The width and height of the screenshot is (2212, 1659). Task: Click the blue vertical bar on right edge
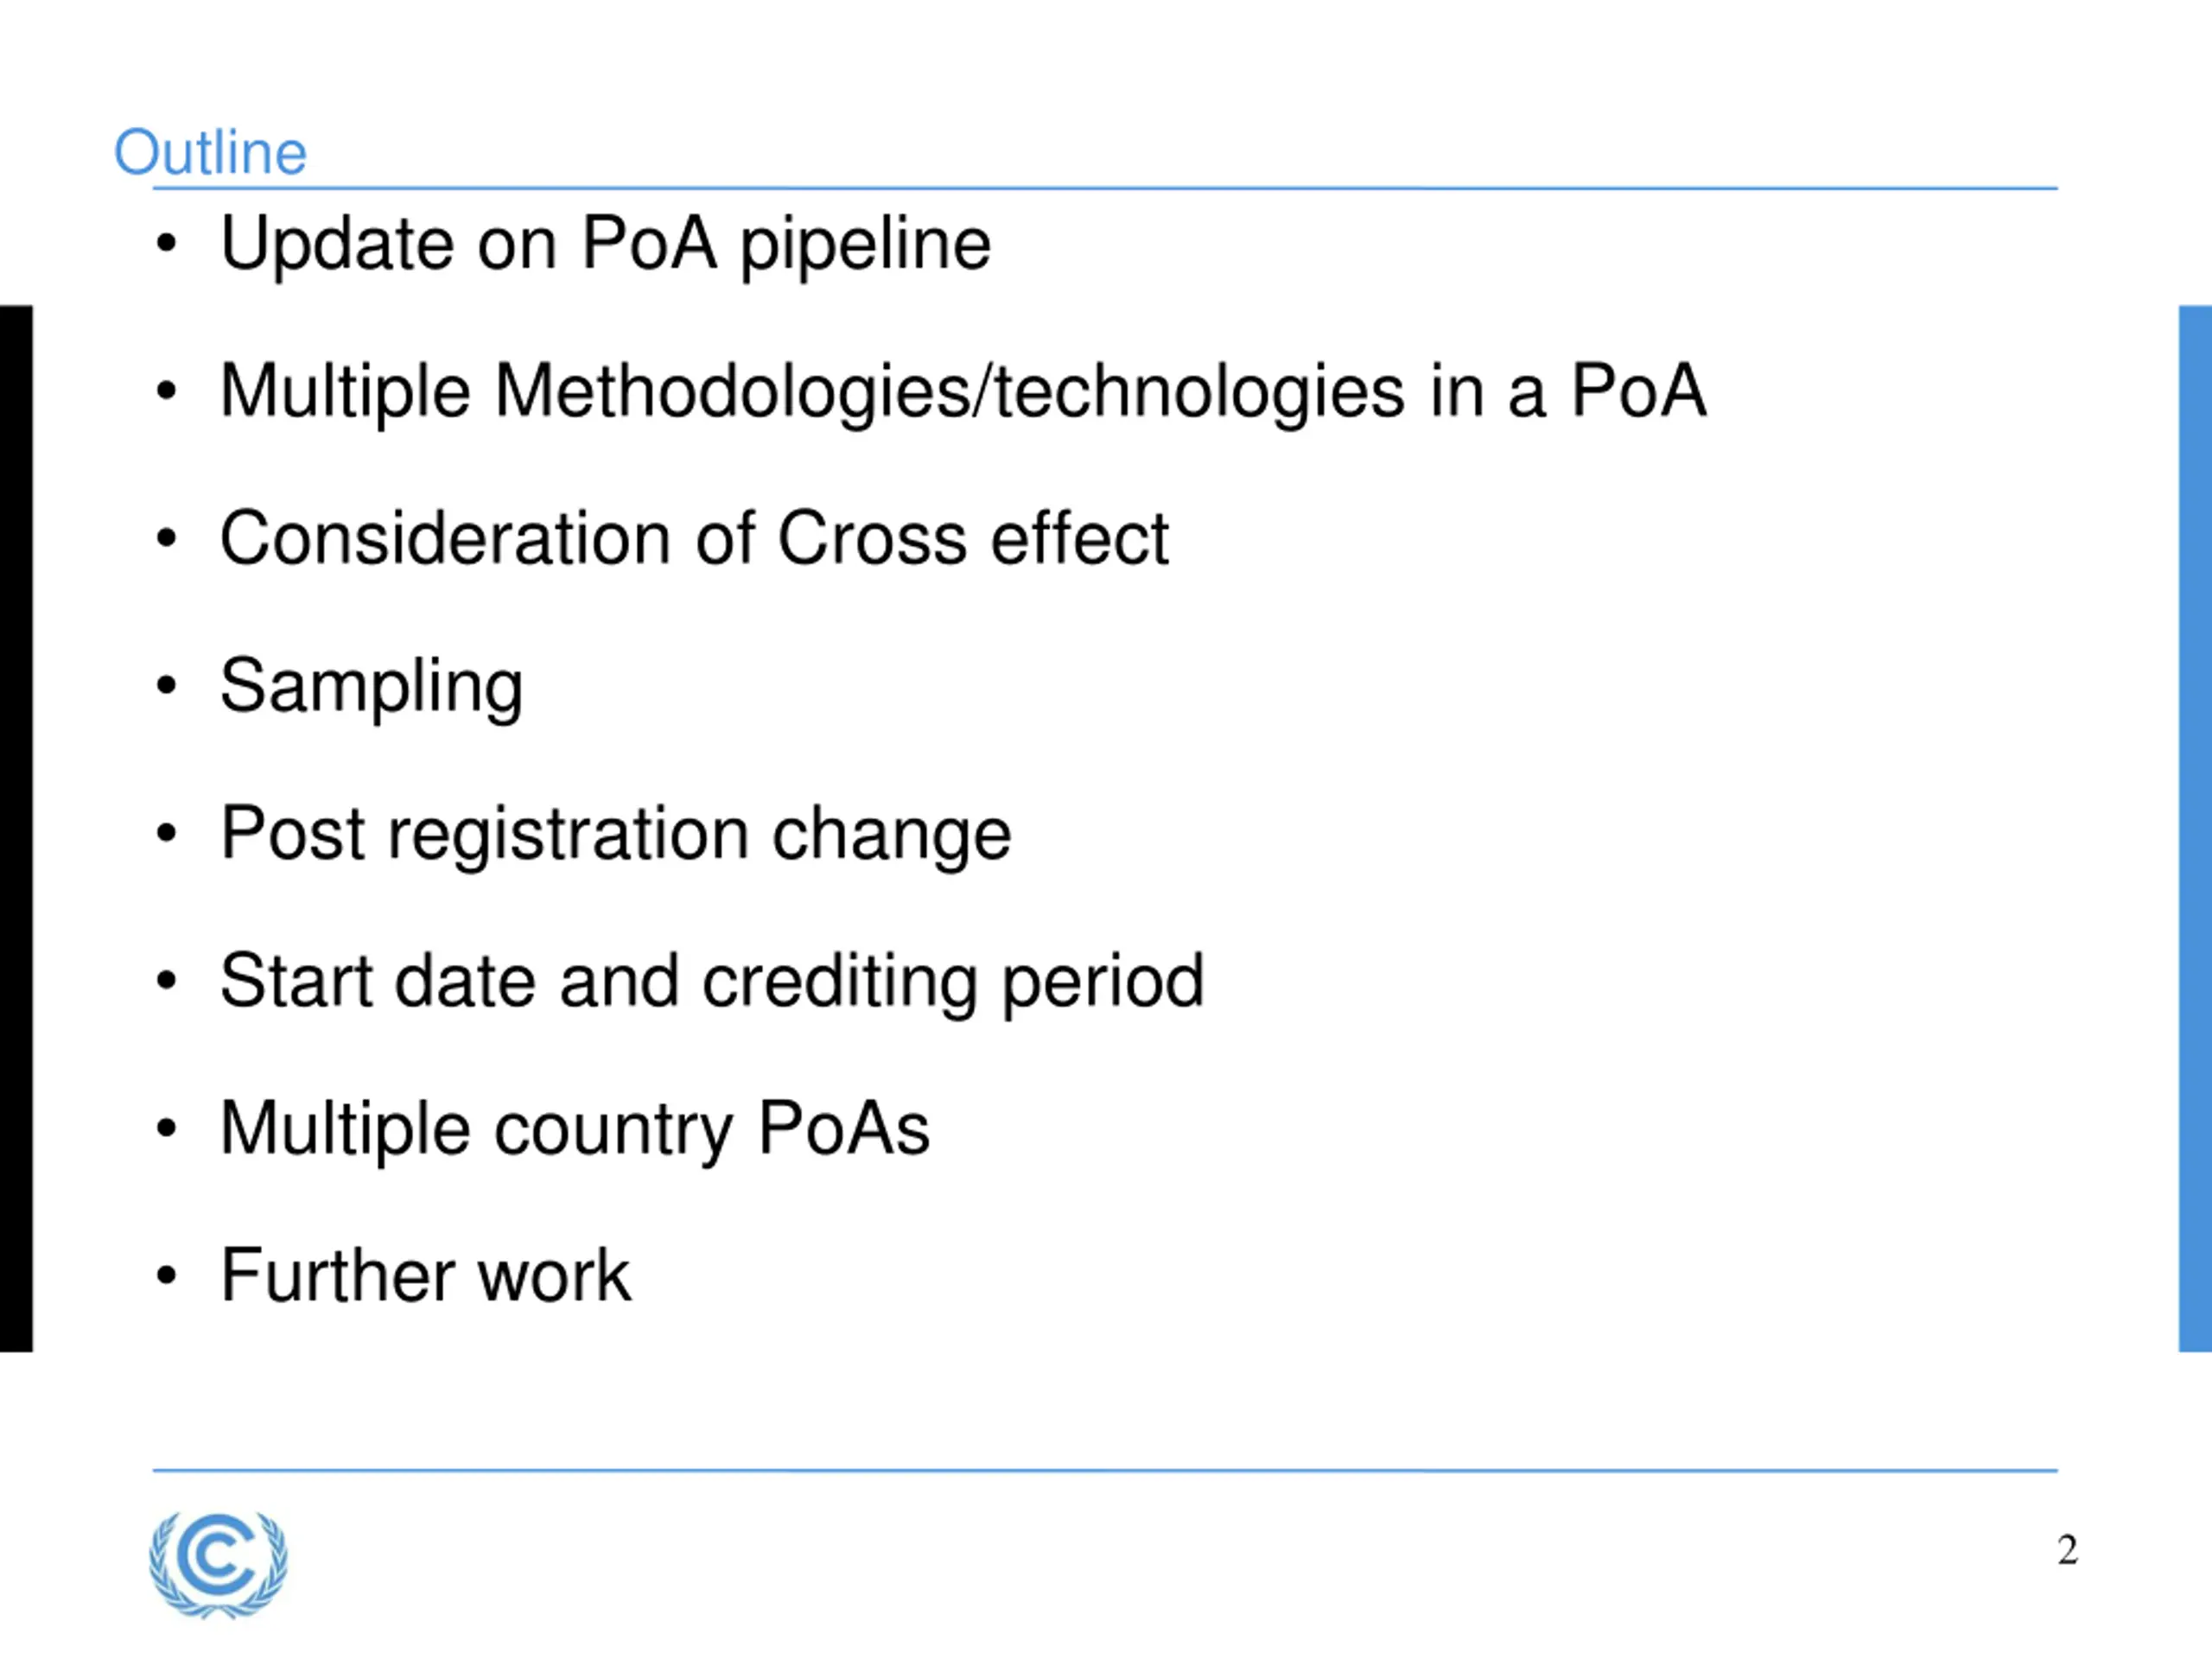pos(2195,829)
